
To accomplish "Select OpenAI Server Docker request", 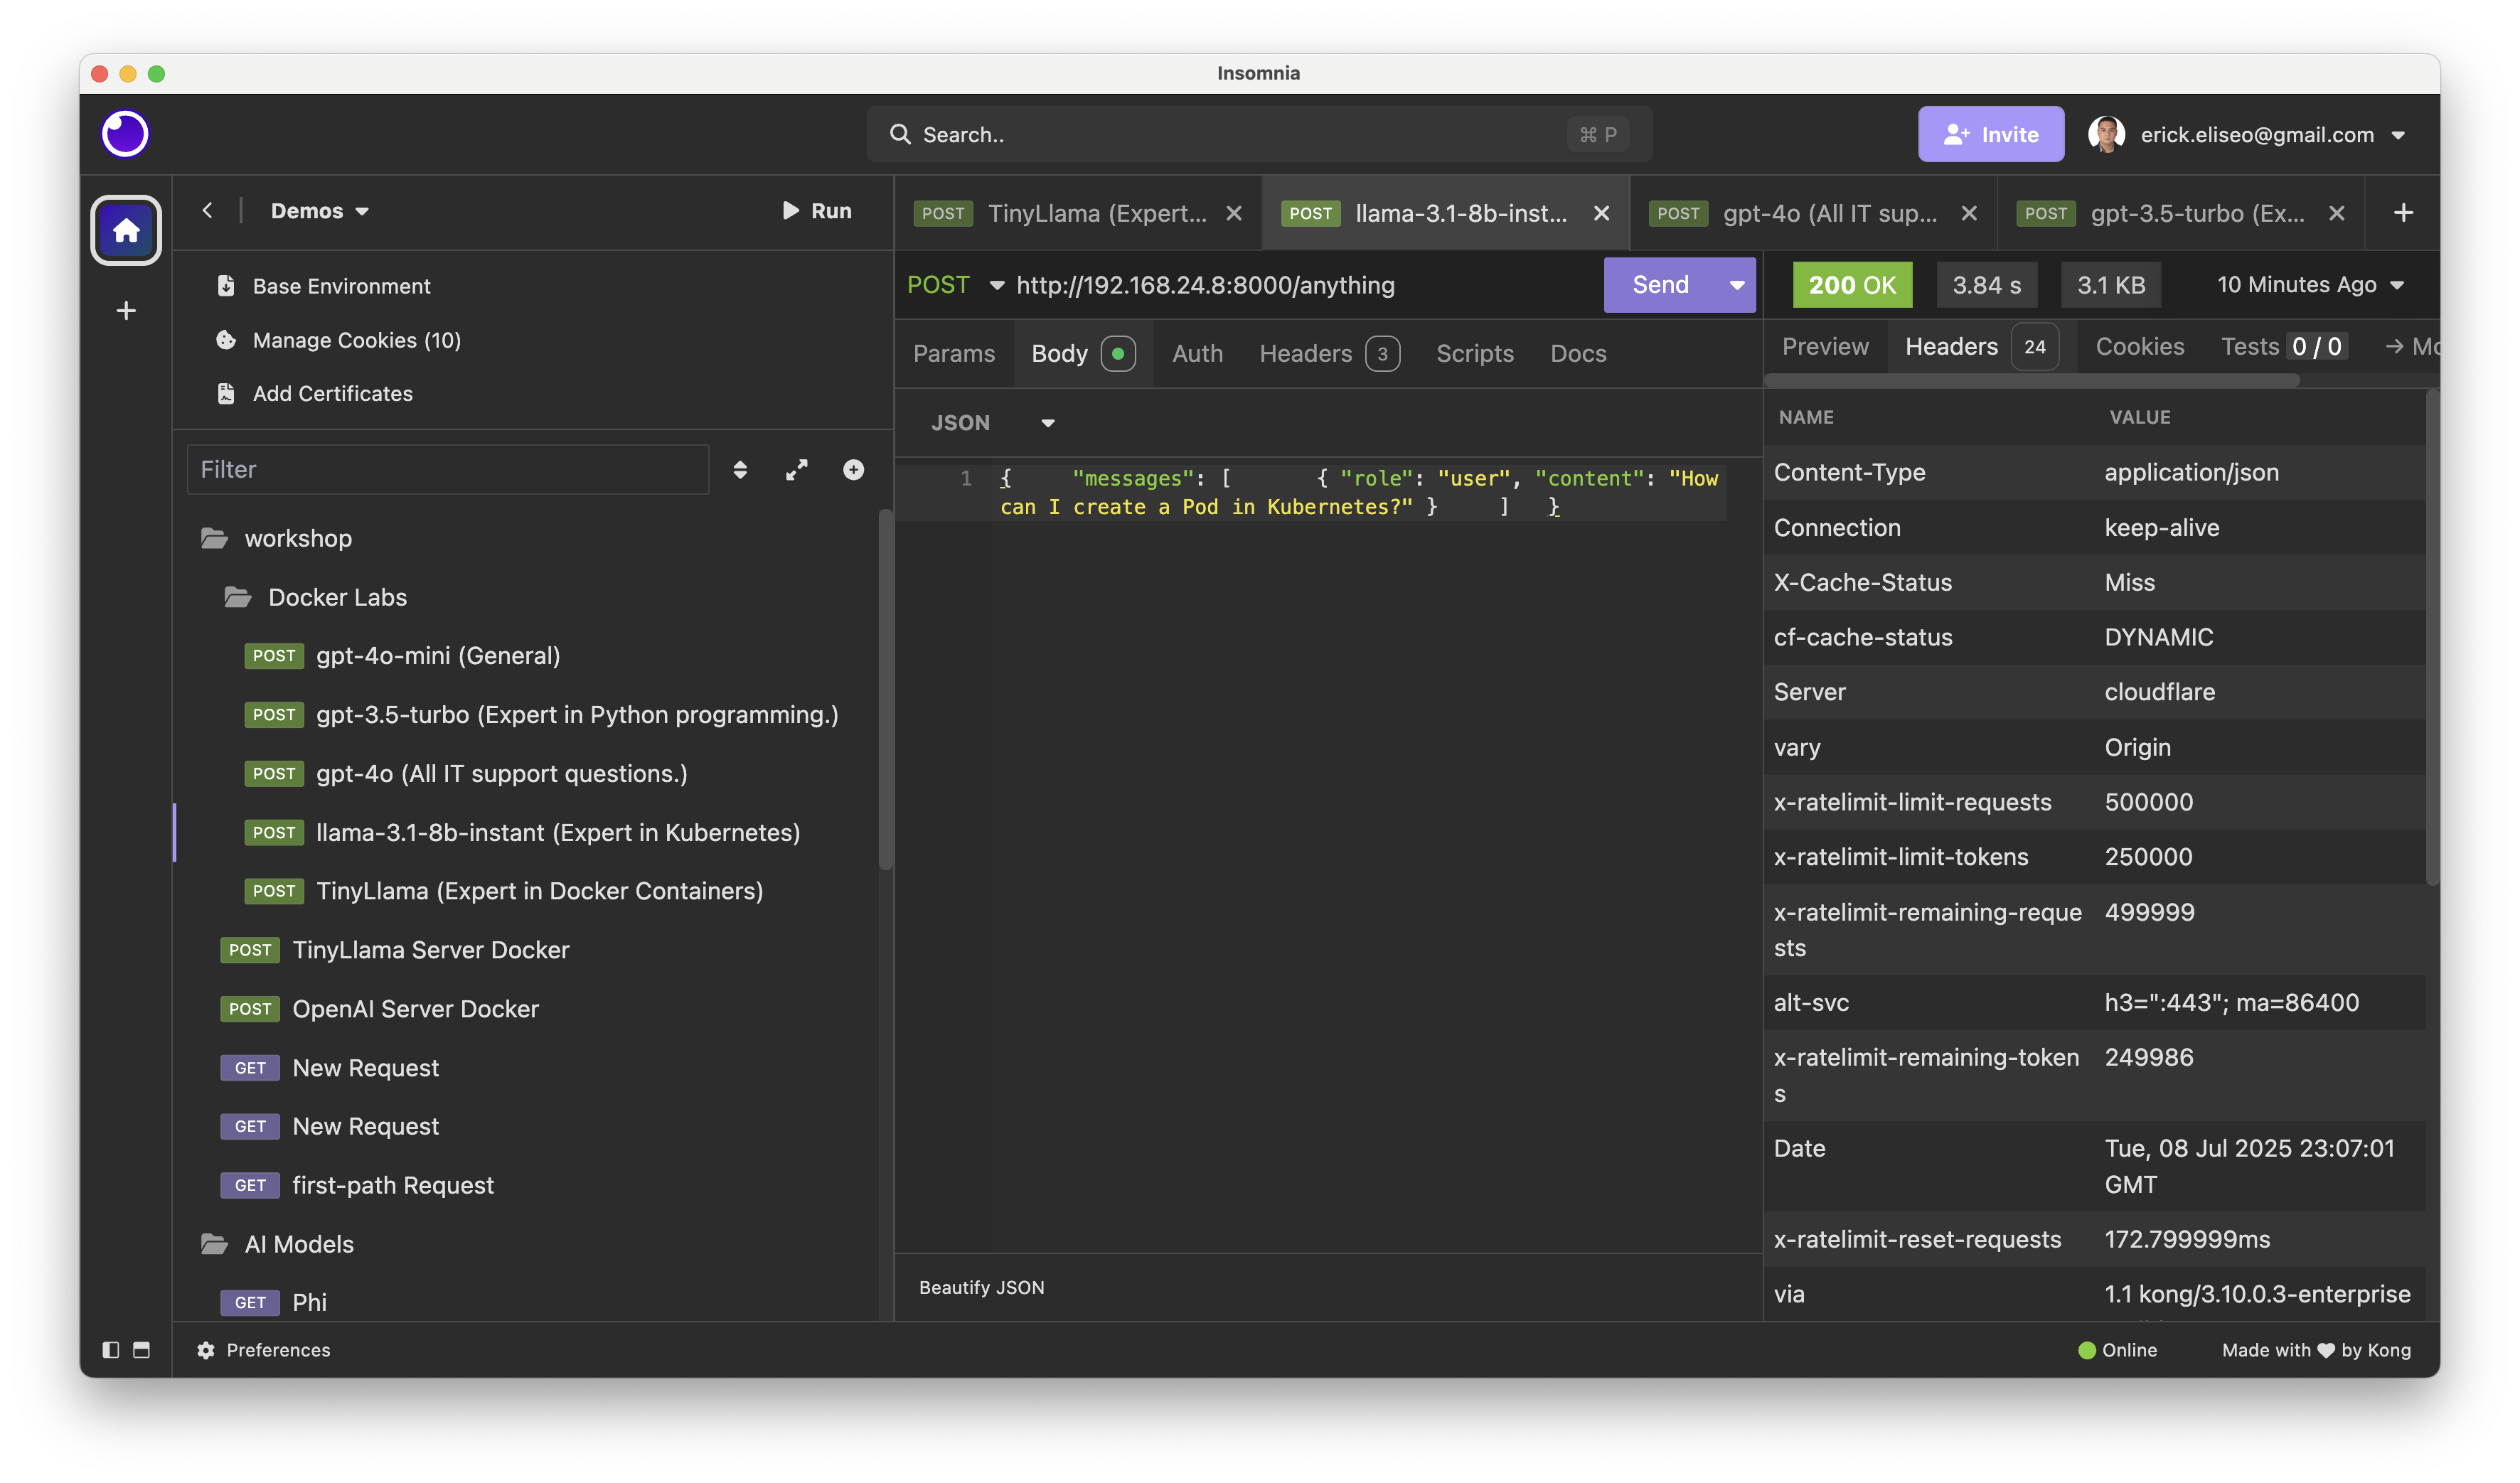I will (379, 1009).
